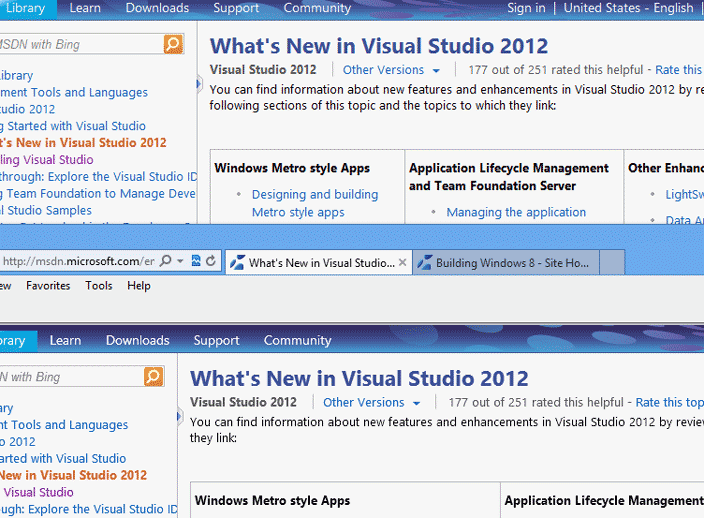Open the address bar autocomplete dropdown arrow
704x518 pixels.
(180, 262)
